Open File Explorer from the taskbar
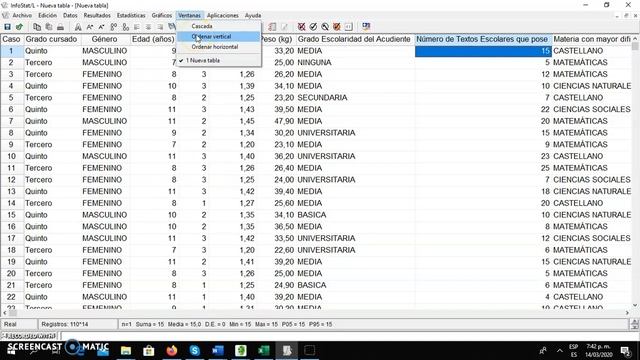This screenshot has width=640, height=360. (x=126, y=351)
